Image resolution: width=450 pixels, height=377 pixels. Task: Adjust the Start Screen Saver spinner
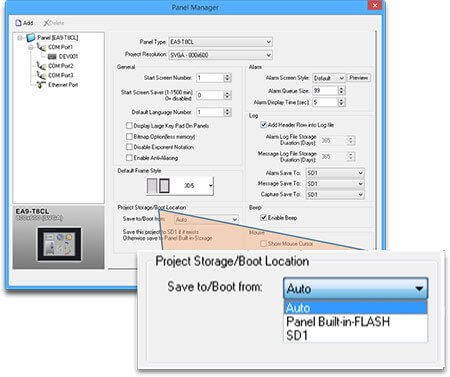tap(227, 95)
